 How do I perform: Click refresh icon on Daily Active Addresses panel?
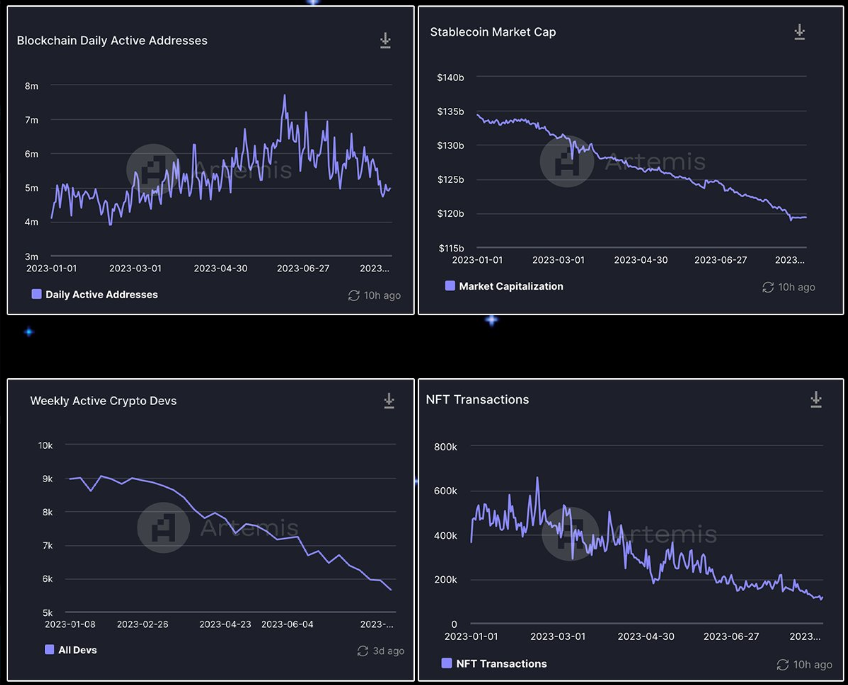[354, 295]
